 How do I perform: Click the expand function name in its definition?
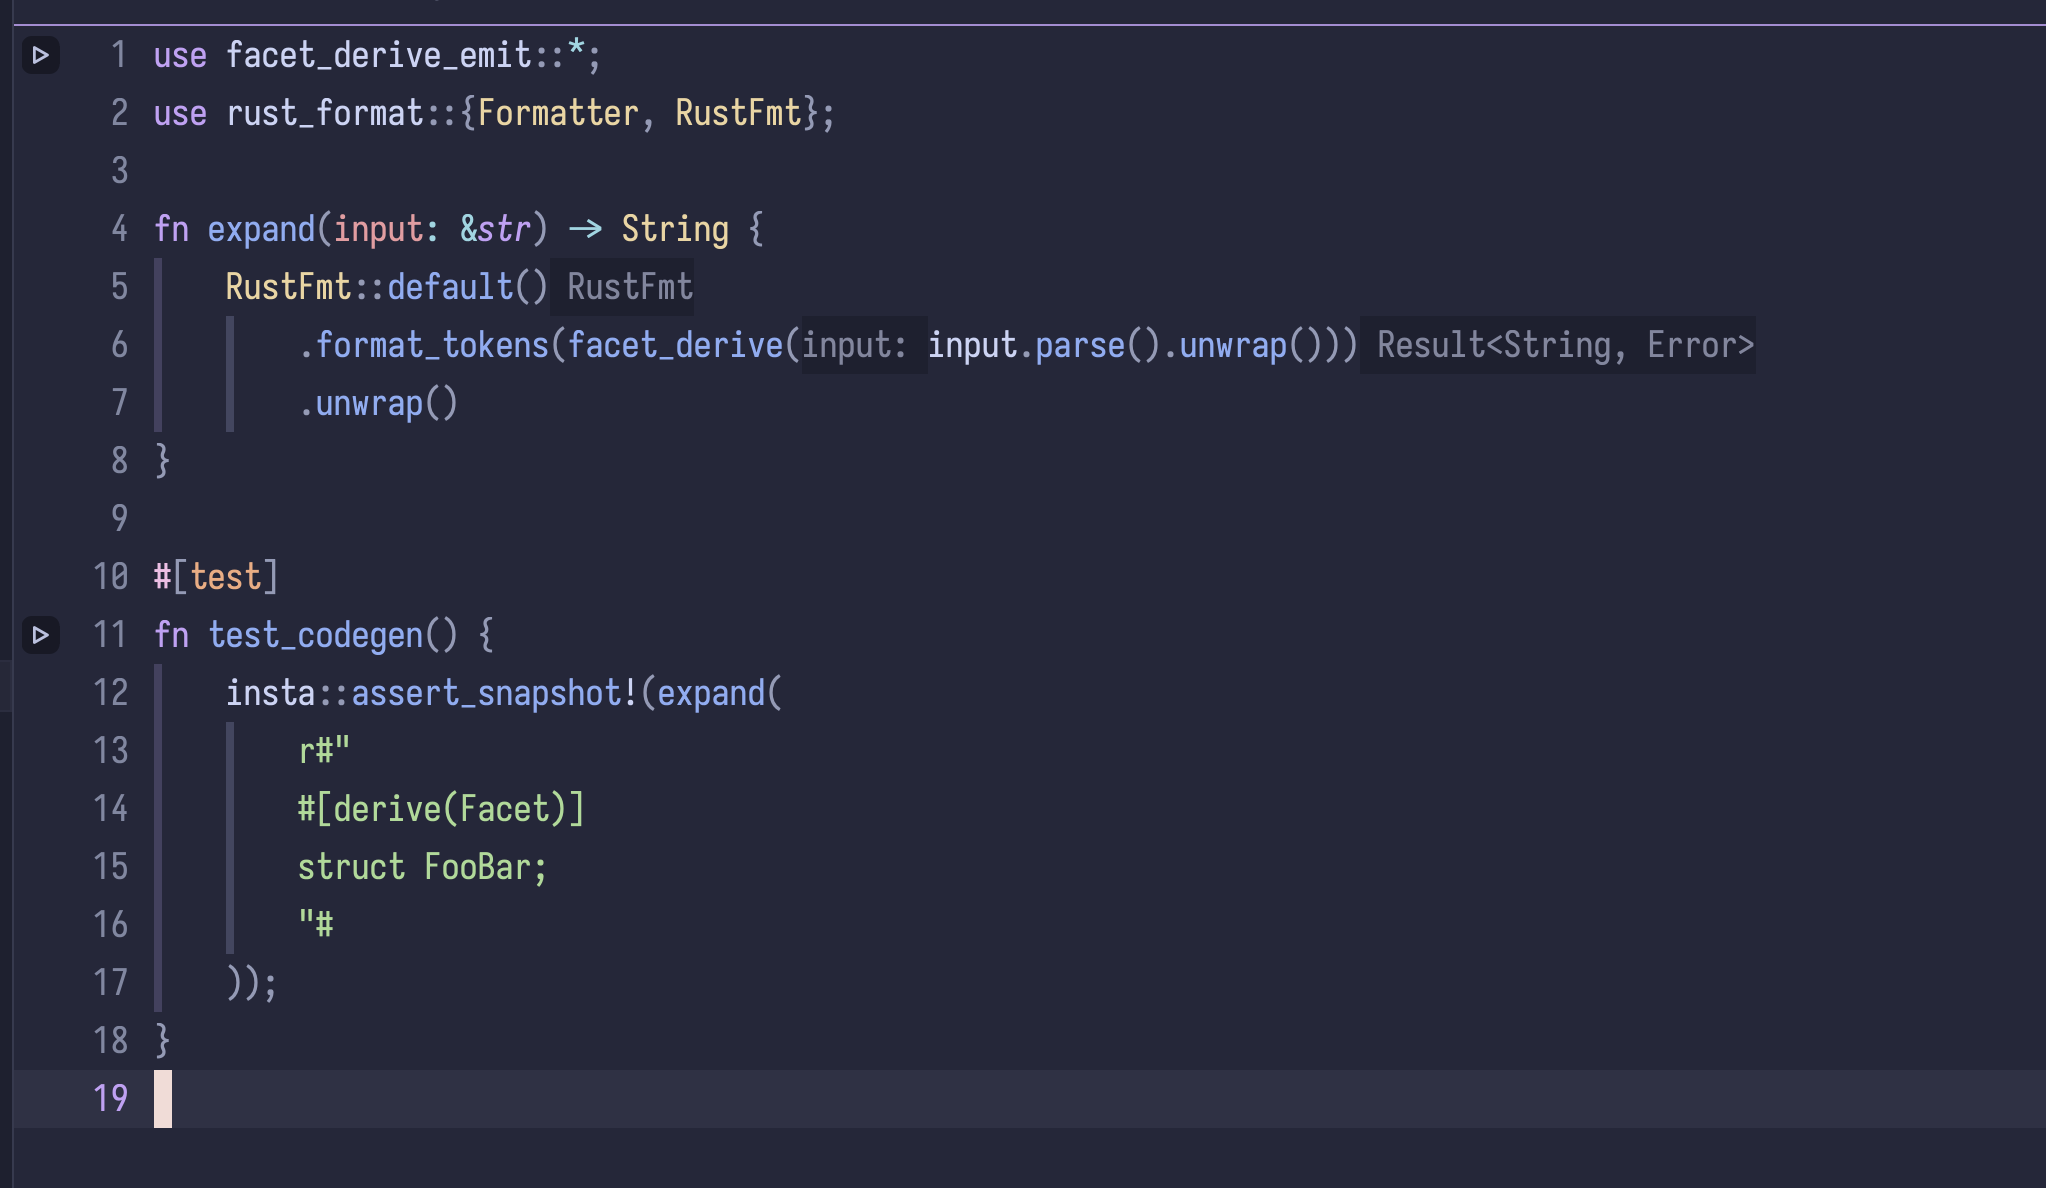click(x=261, y=229)
